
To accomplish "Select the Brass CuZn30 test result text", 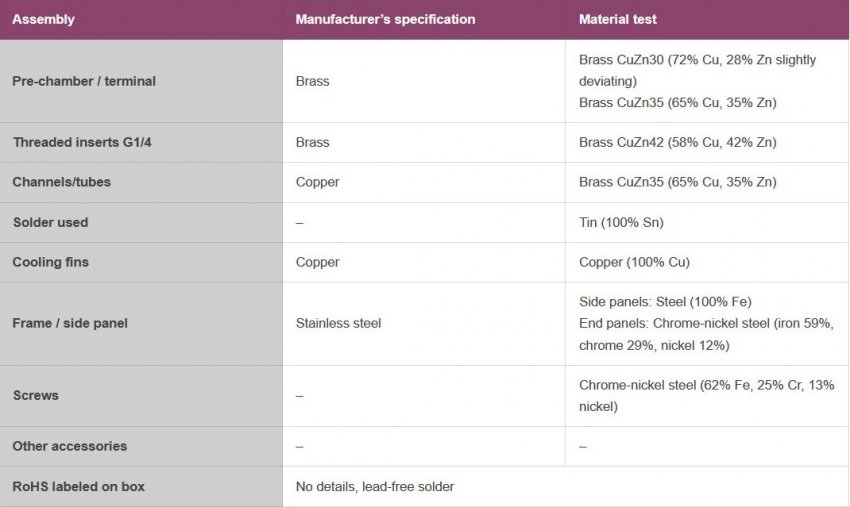I will (697, 60).
